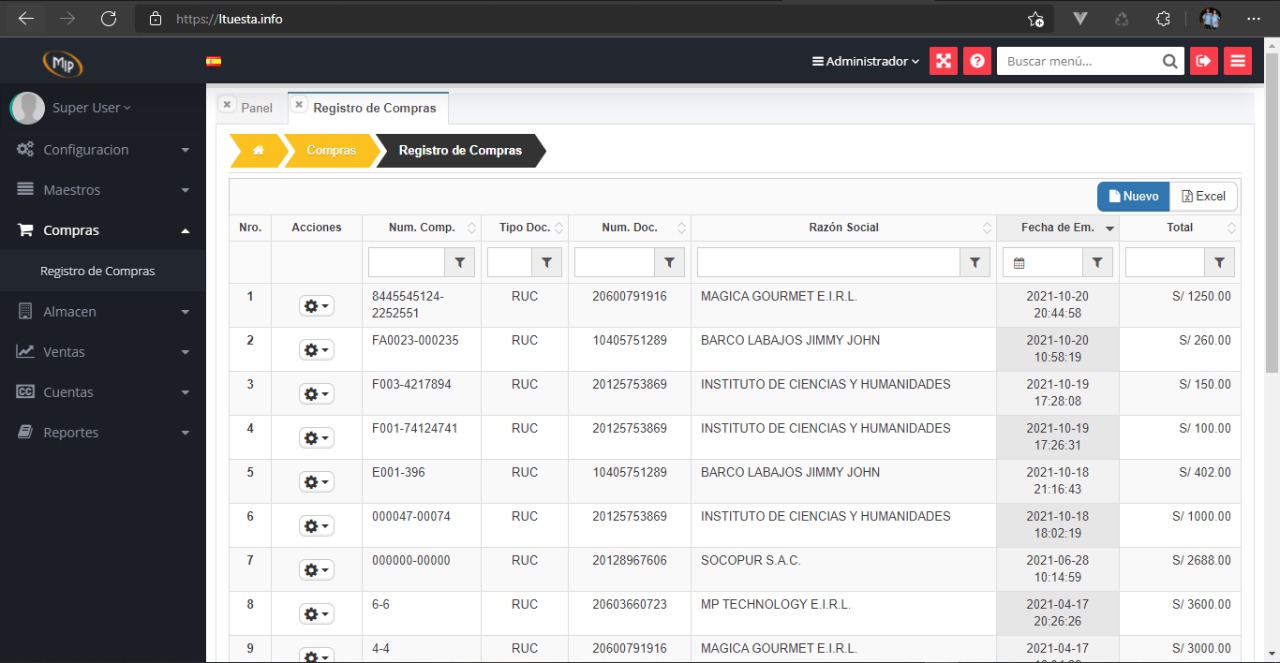Open actions gear for row 000047-00074

316,526
